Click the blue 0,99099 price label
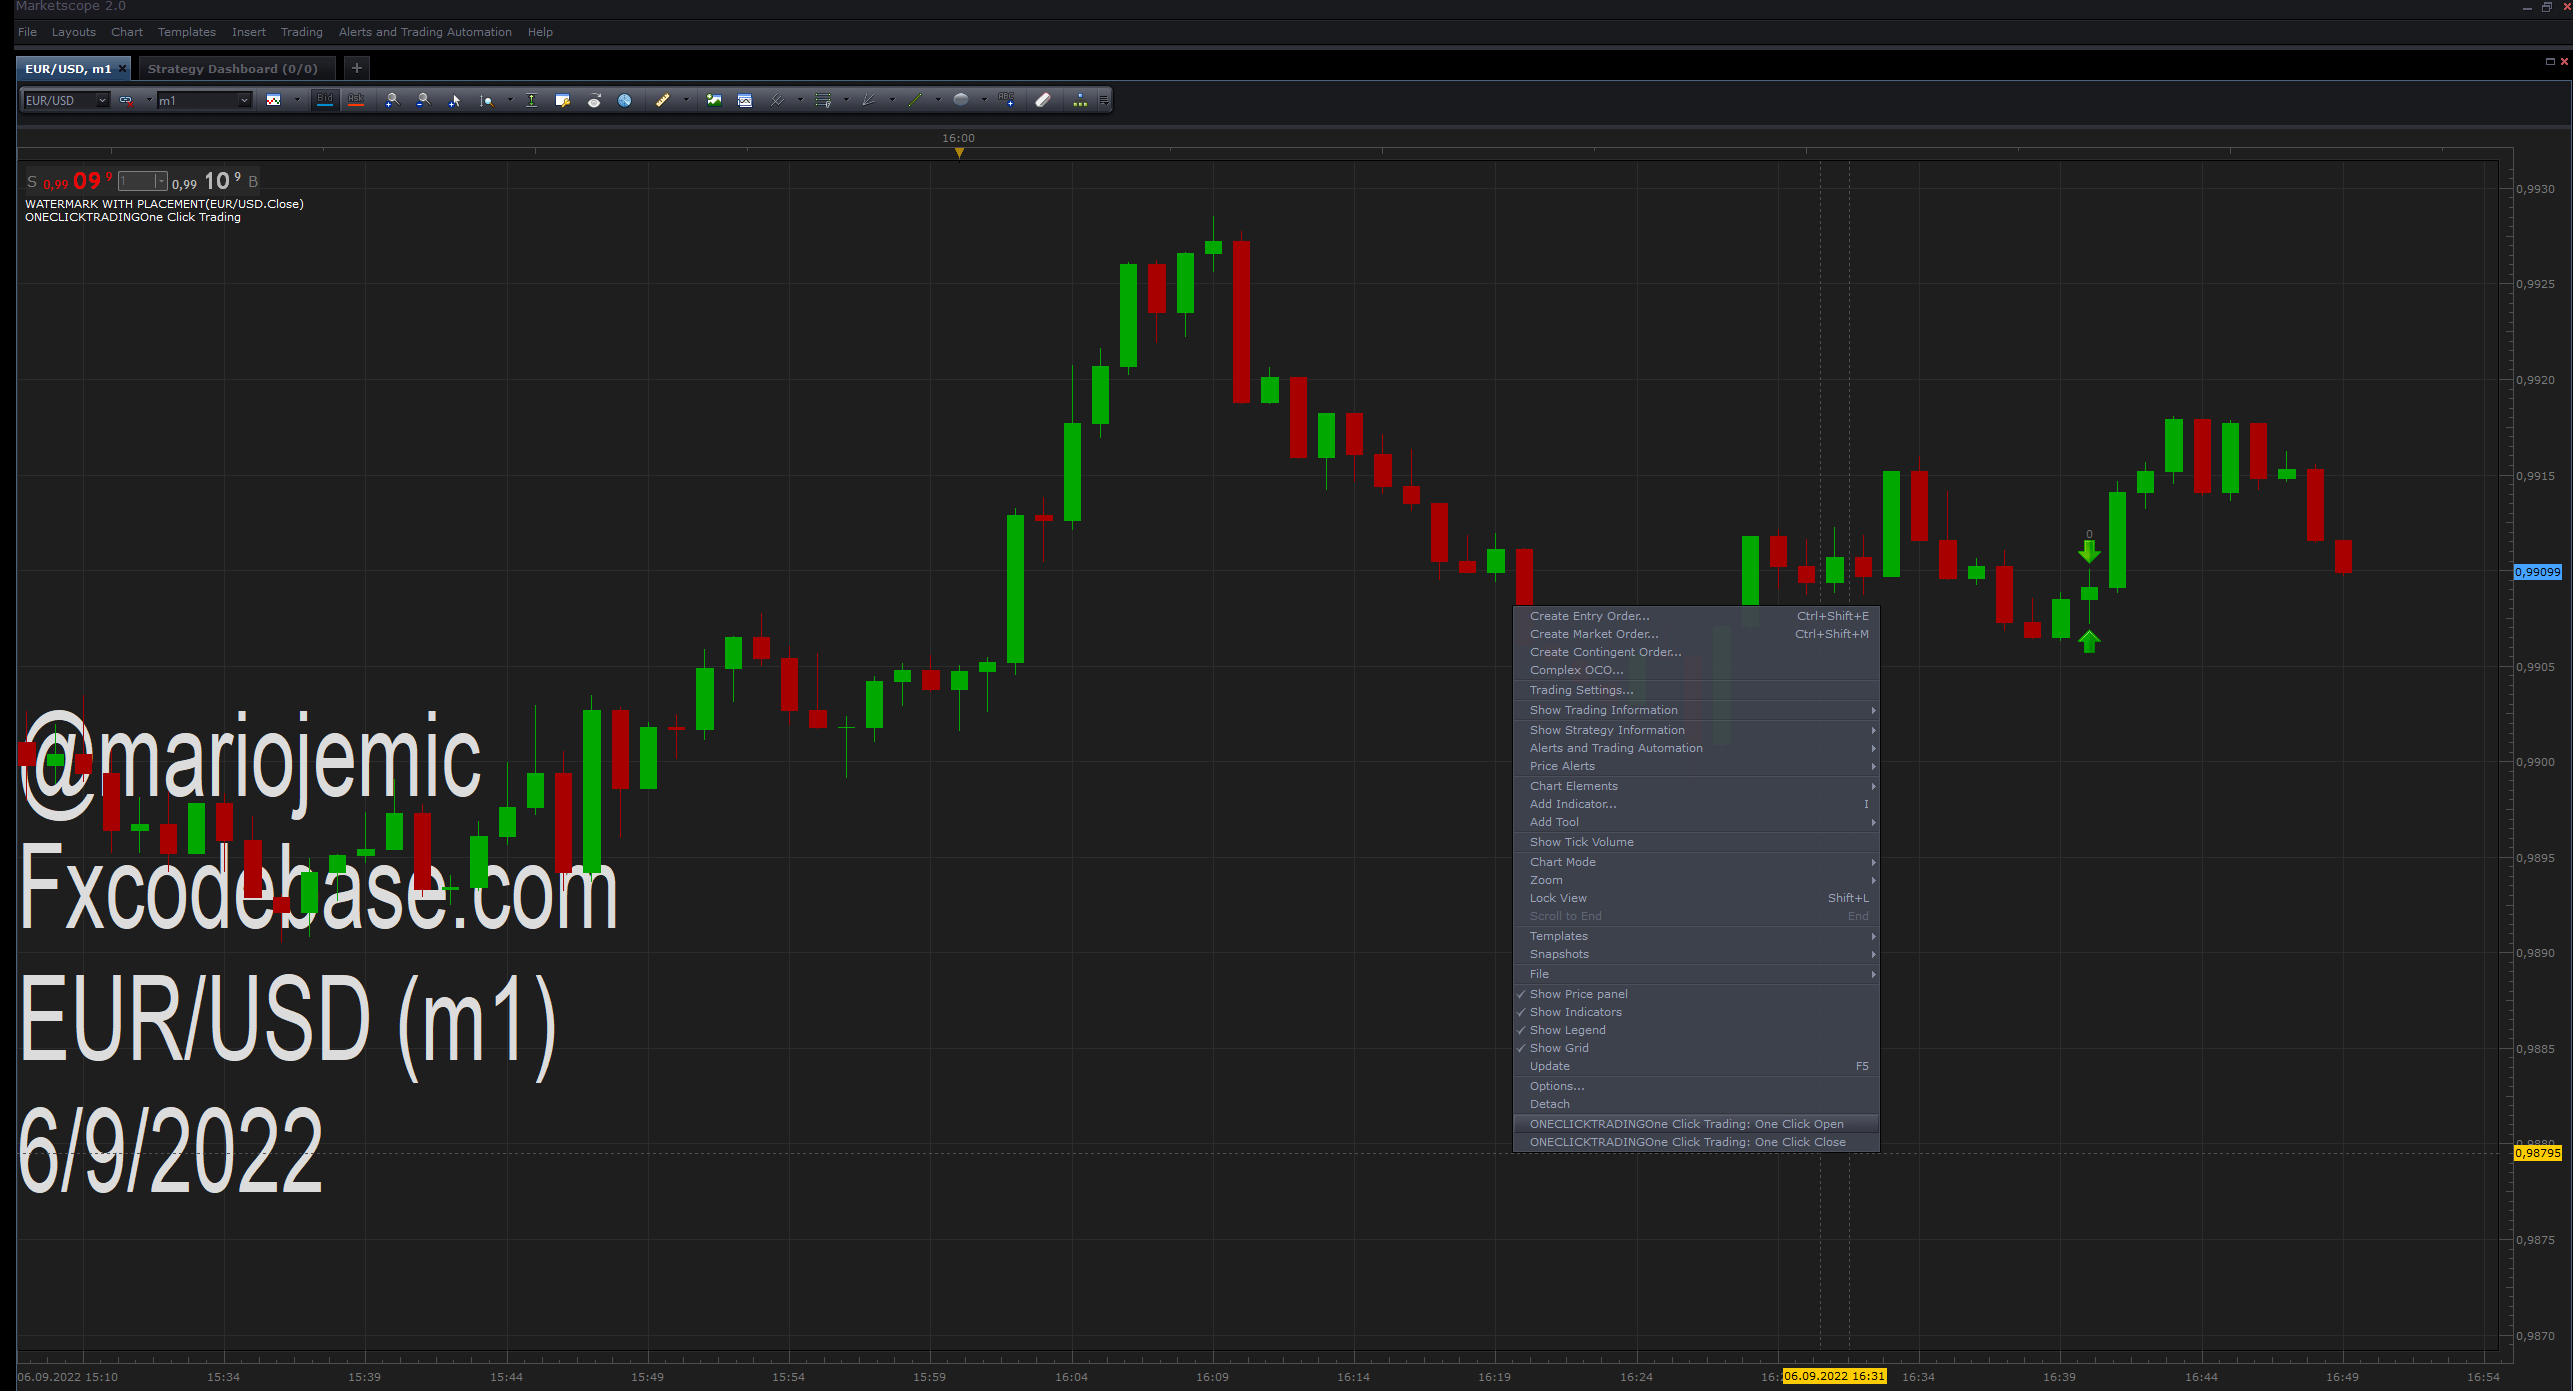Screen dimensions: 2573x1391 click(x=2538, y=572)
